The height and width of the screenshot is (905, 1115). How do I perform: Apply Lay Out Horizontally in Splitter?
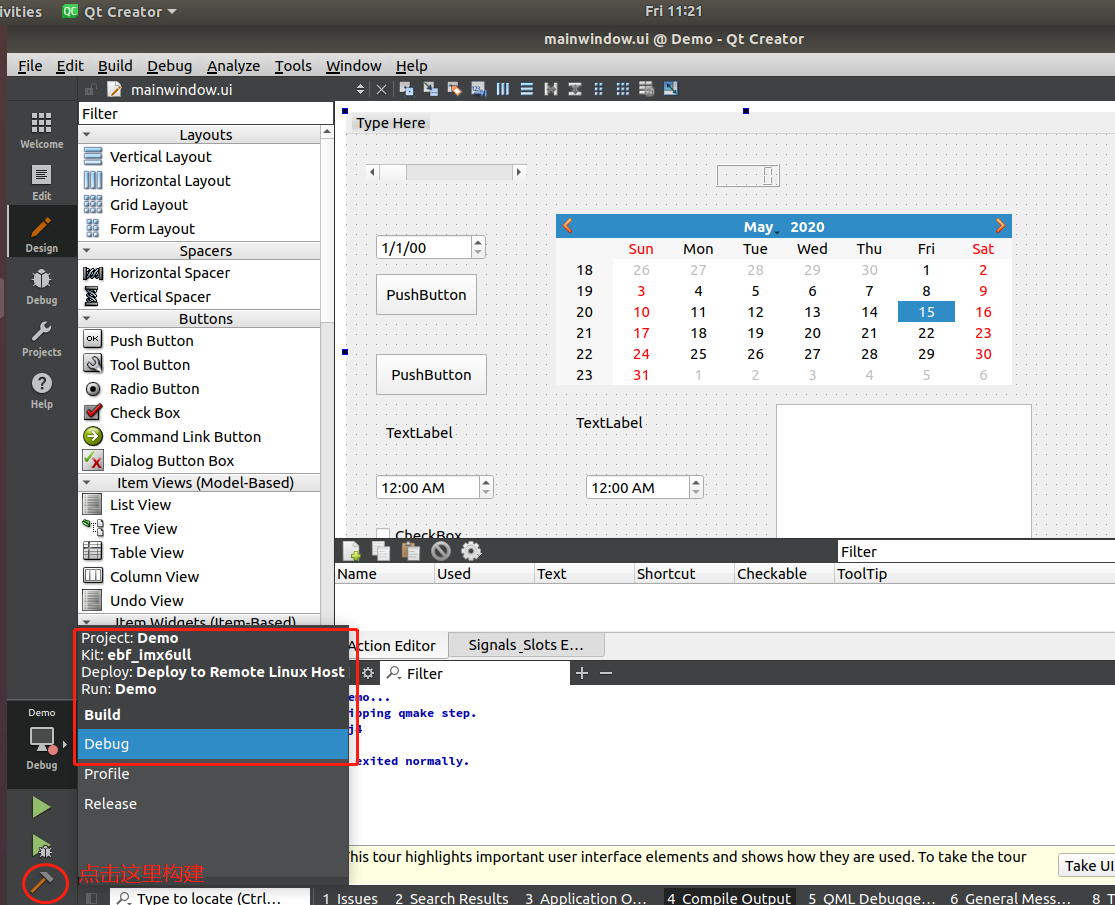550,89
